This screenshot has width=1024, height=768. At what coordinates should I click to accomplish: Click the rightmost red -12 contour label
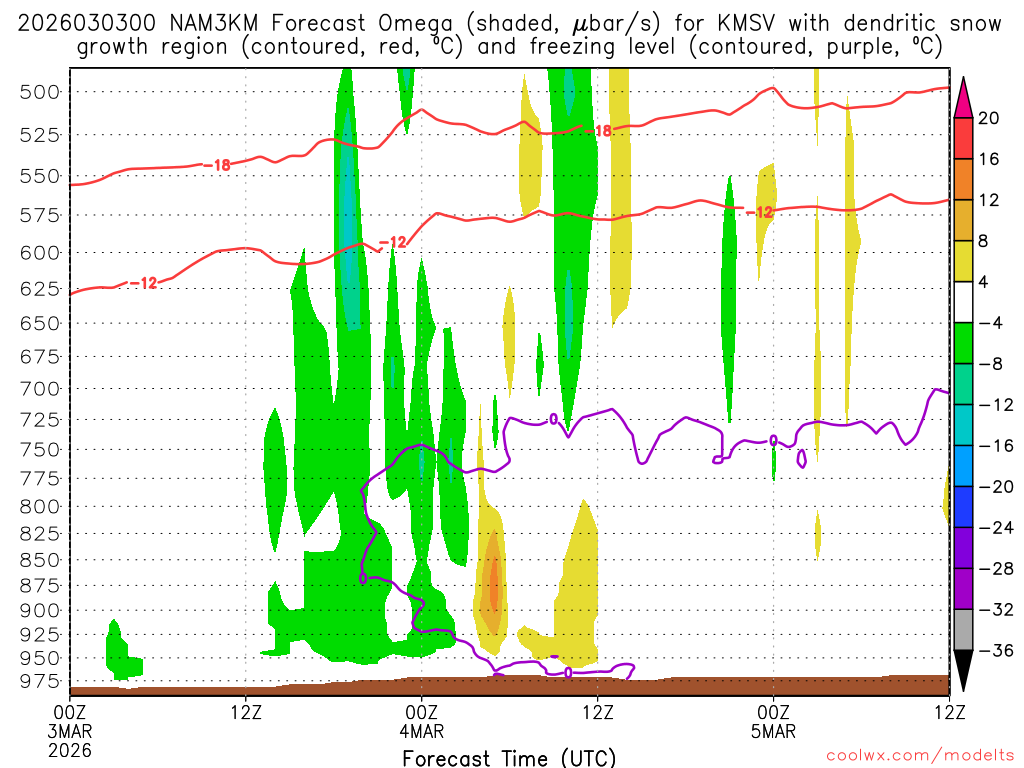[x=759, y=212]
